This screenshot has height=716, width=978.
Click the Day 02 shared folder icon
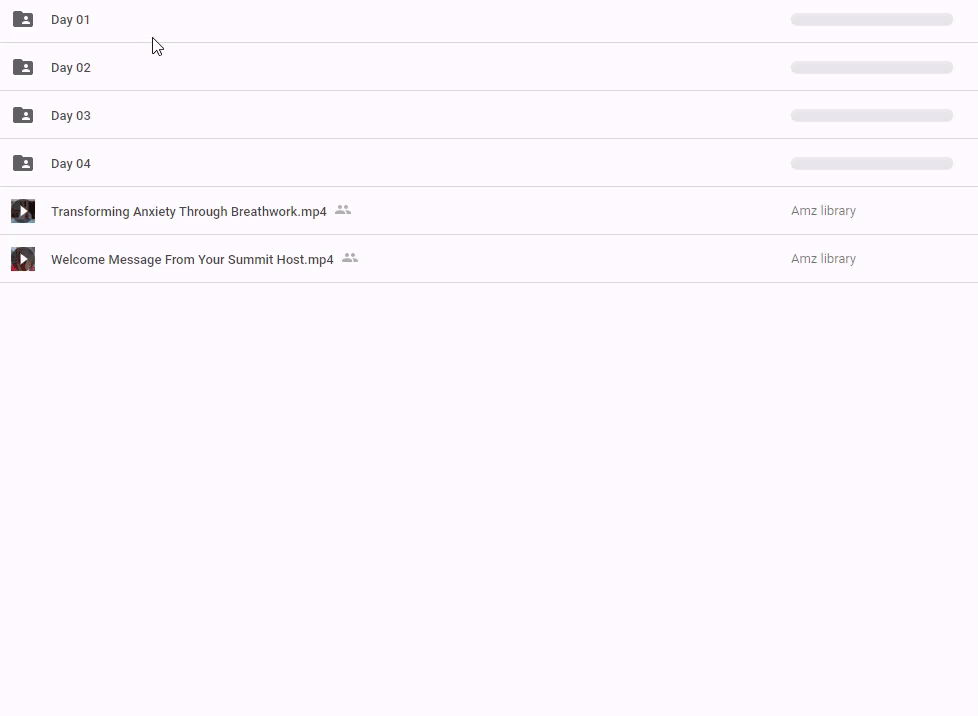[x=23, y=67]
